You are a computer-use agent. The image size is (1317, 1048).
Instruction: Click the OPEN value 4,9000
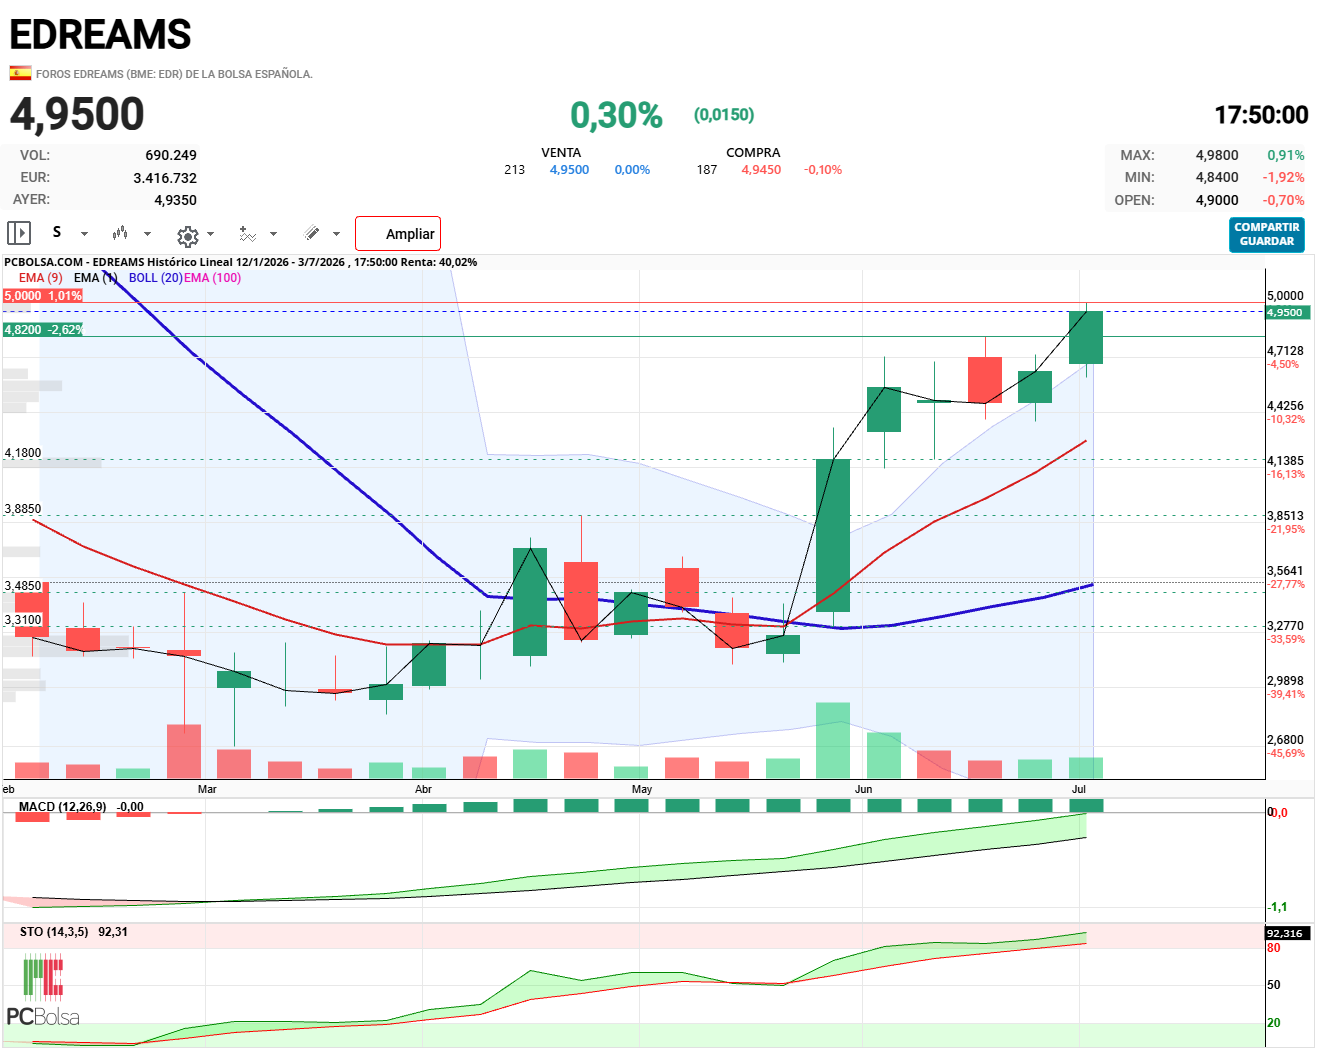tap(1217, 200)
